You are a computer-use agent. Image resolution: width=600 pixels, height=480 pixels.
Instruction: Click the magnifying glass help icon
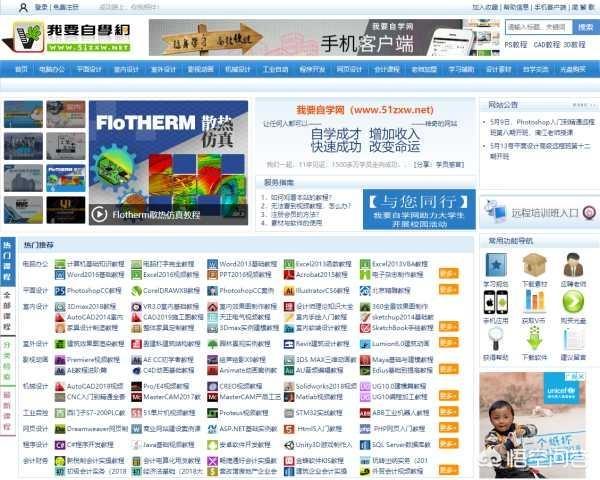point(496,338)
